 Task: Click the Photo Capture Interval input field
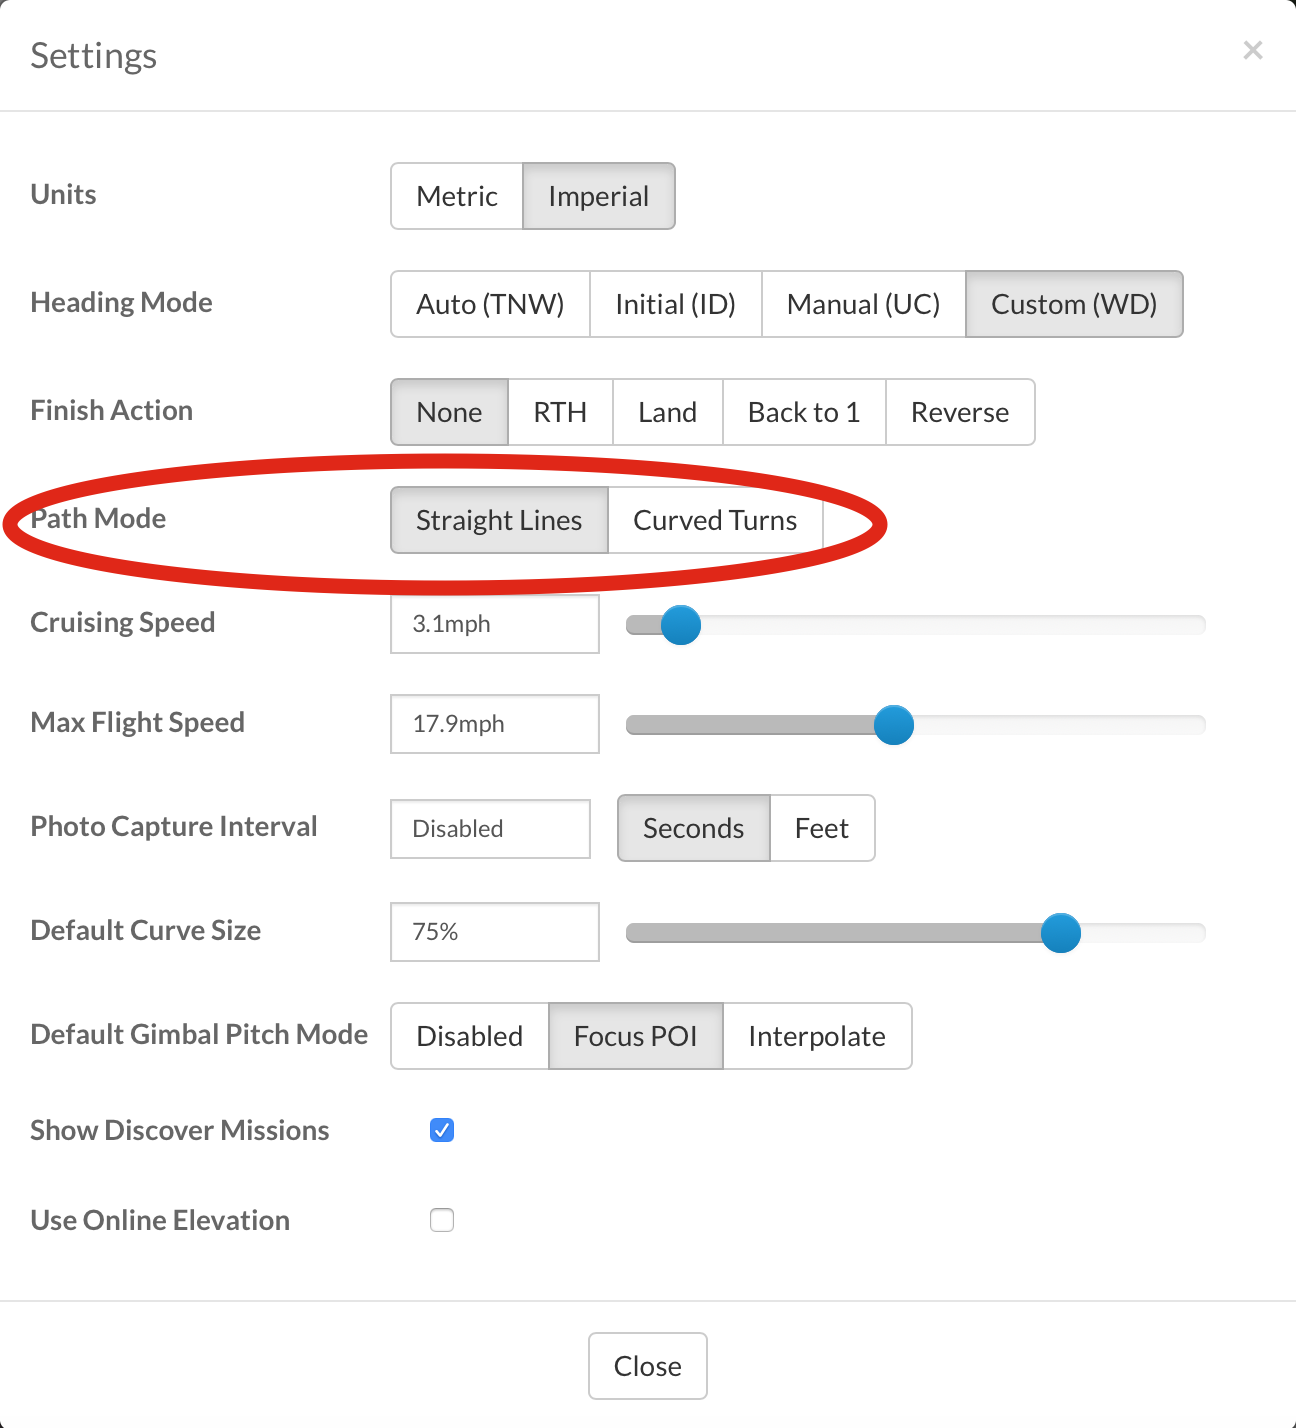(490, 828)
